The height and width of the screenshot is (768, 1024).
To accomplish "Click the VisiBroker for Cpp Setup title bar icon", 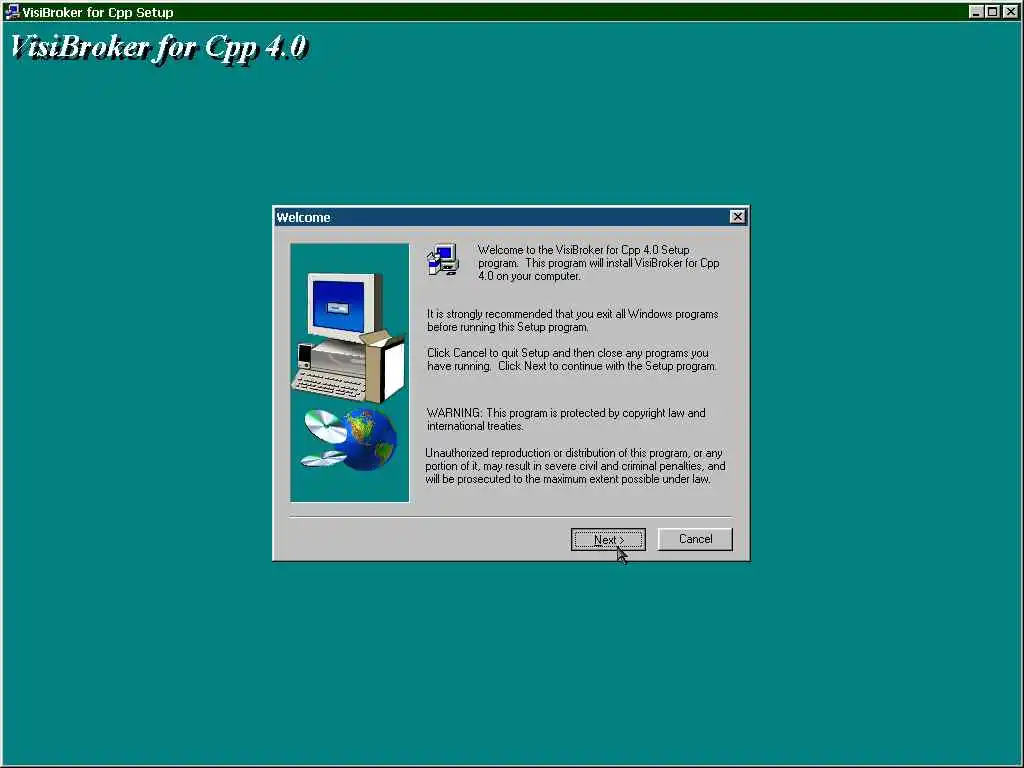I will pyautogui.click(x=12, y=12).
